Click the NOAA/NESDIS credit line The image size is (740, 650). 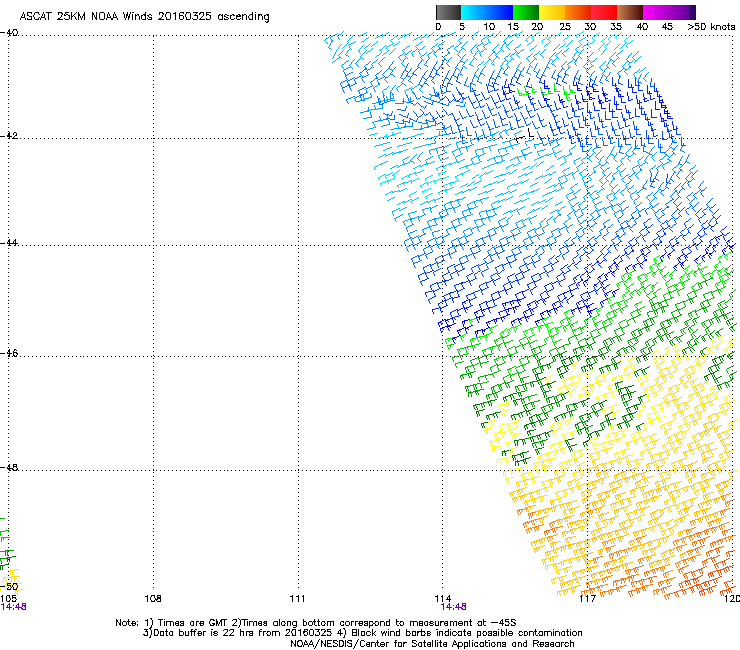click(x=432, y=644)
